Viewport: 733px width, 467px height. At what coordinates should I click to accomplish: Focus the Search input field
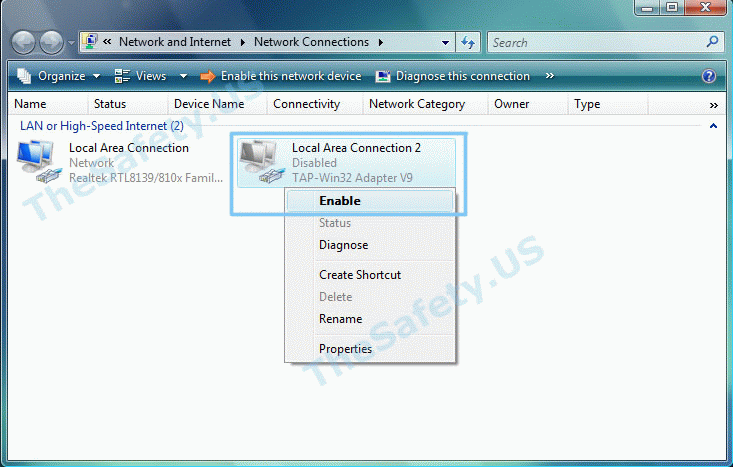(x=596, y=43)
